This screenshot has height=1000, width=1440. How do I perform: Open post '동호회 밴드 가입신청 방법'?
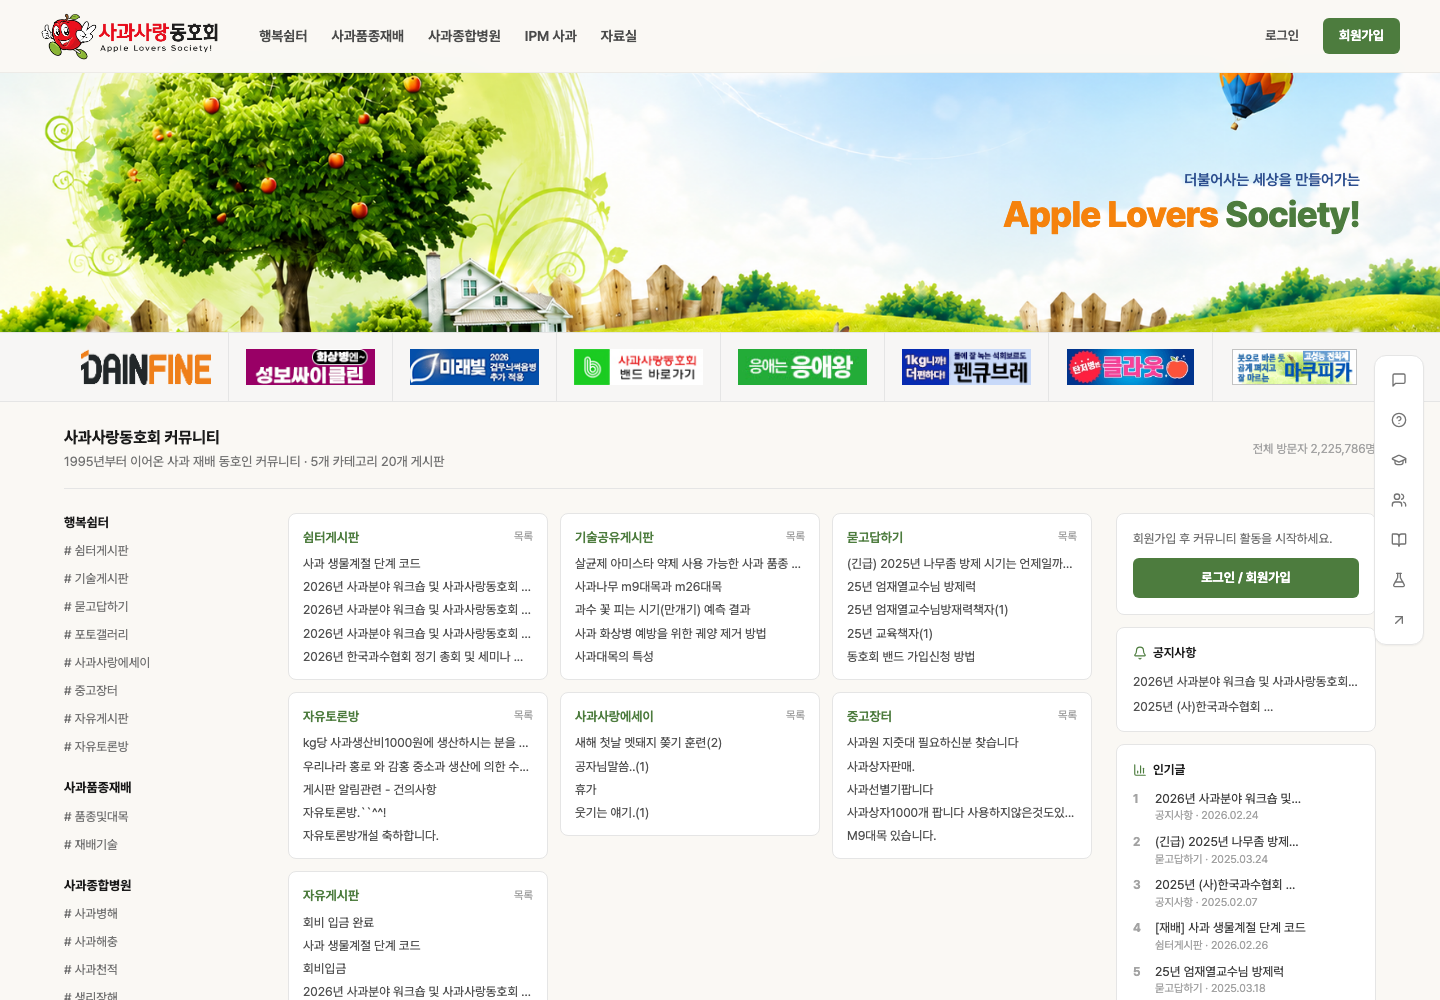911,657
